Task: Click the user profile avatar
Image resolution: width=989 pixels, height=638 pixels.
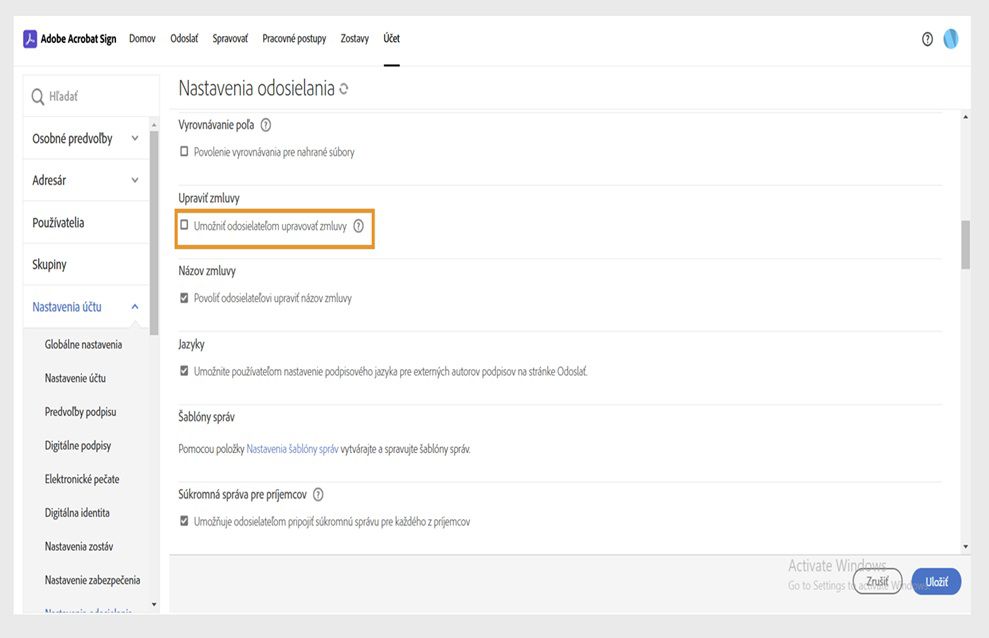Action: (950, 39)
